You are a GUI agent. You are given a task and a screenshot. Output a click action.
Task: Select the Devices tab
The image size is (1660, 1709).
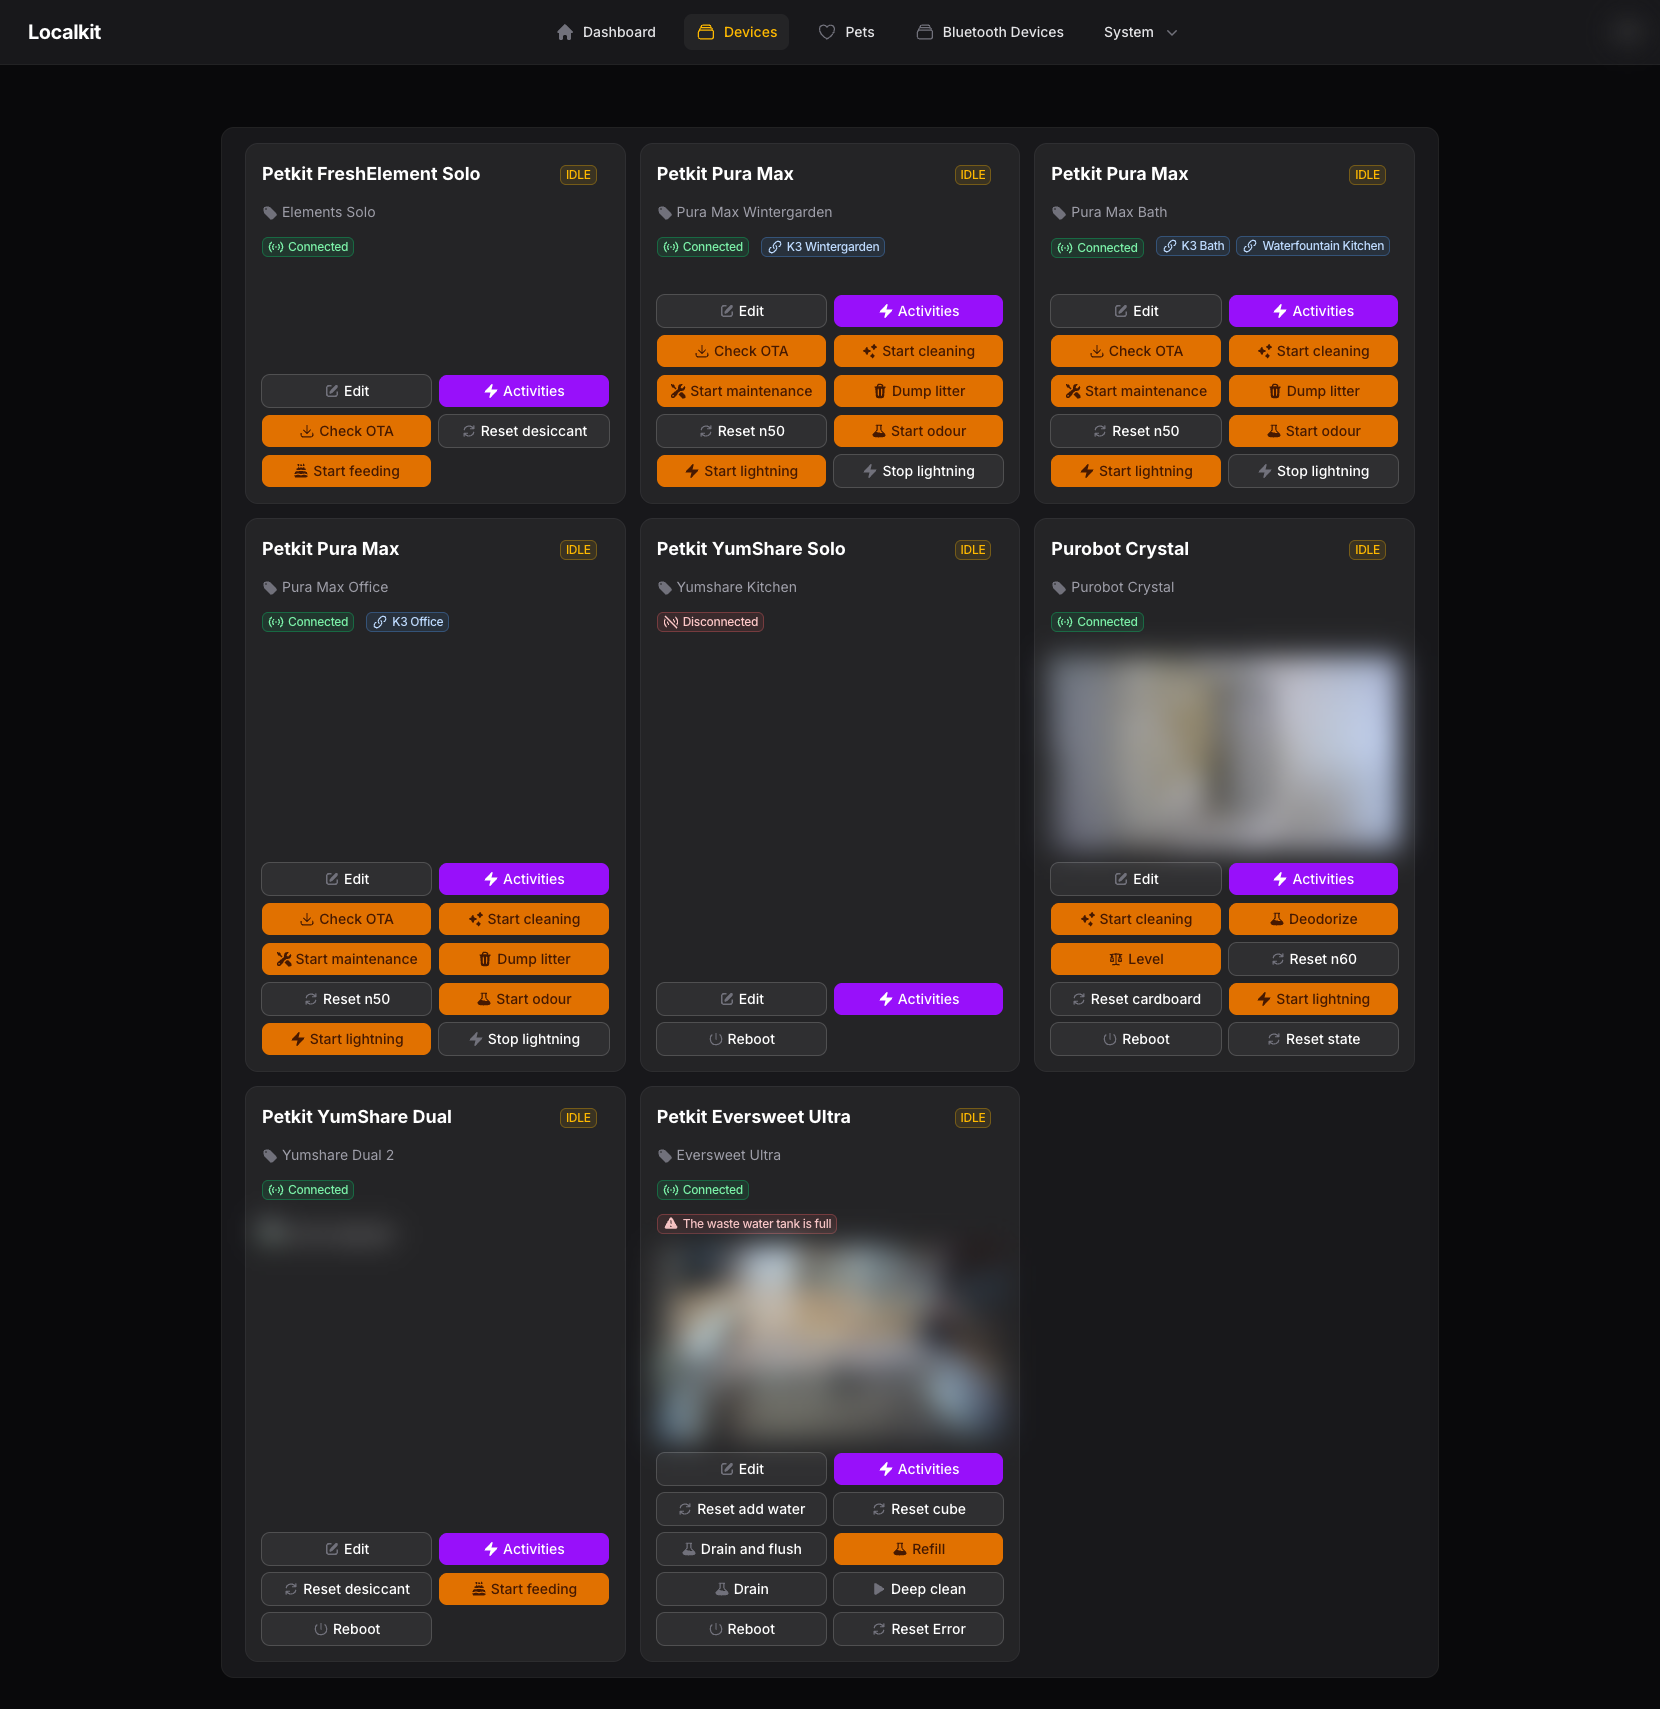tap(737, 32)
